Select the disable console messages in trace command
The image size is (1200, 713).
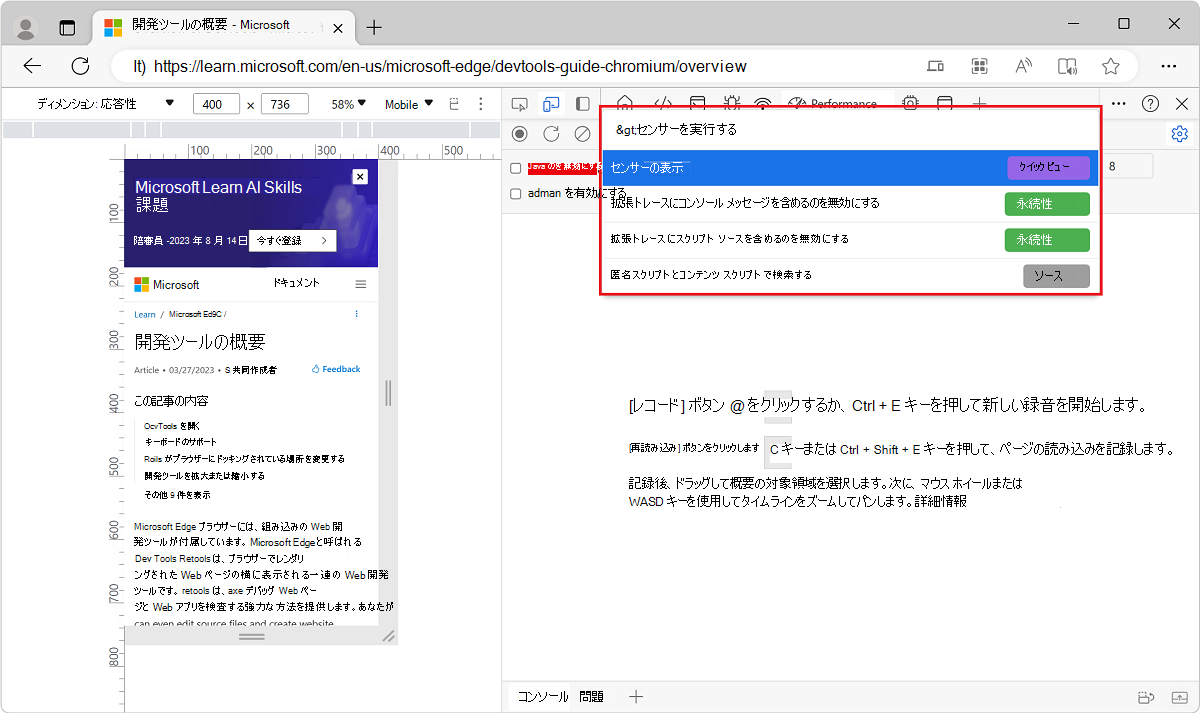(850, 204)
